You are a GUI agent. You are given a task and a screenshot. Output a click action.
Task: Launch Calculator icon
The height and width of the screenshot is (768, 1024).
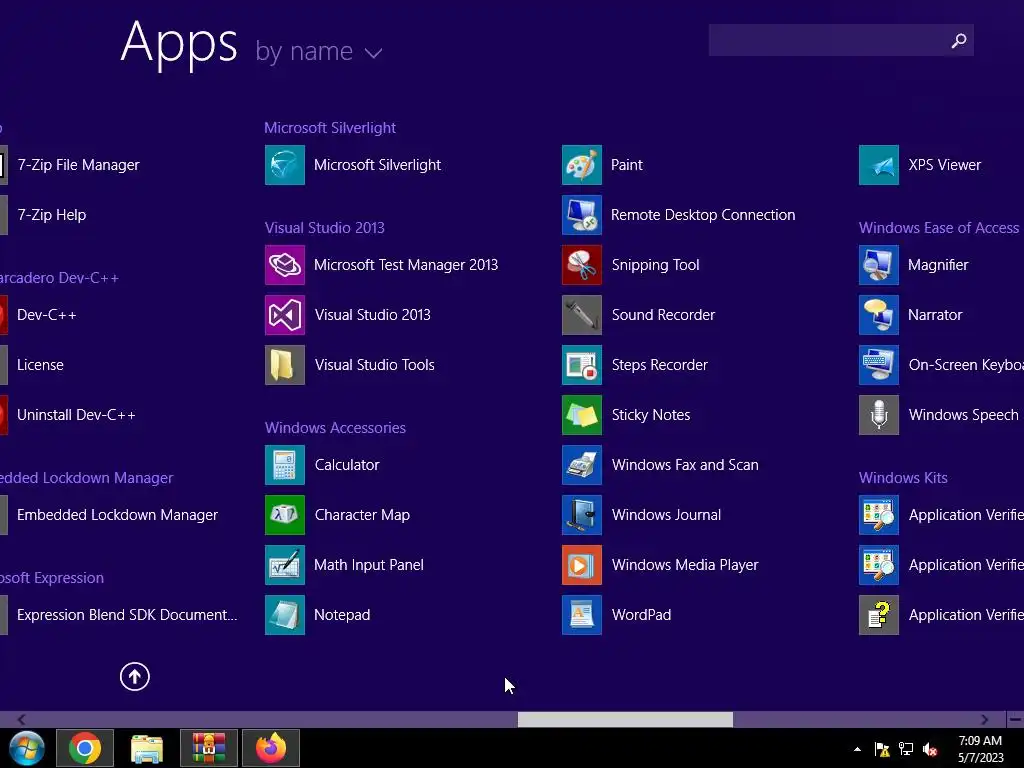285,465
